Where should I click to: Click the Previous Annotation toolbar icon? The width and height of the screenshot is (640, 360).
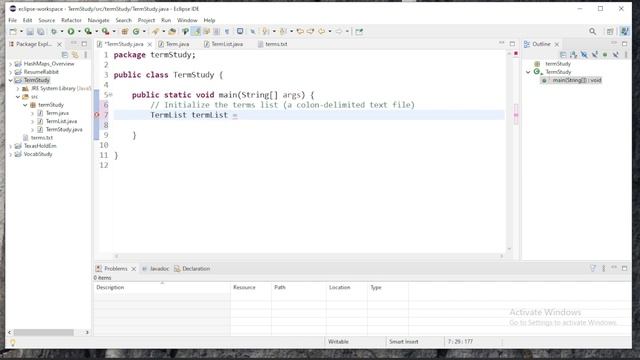283,31
